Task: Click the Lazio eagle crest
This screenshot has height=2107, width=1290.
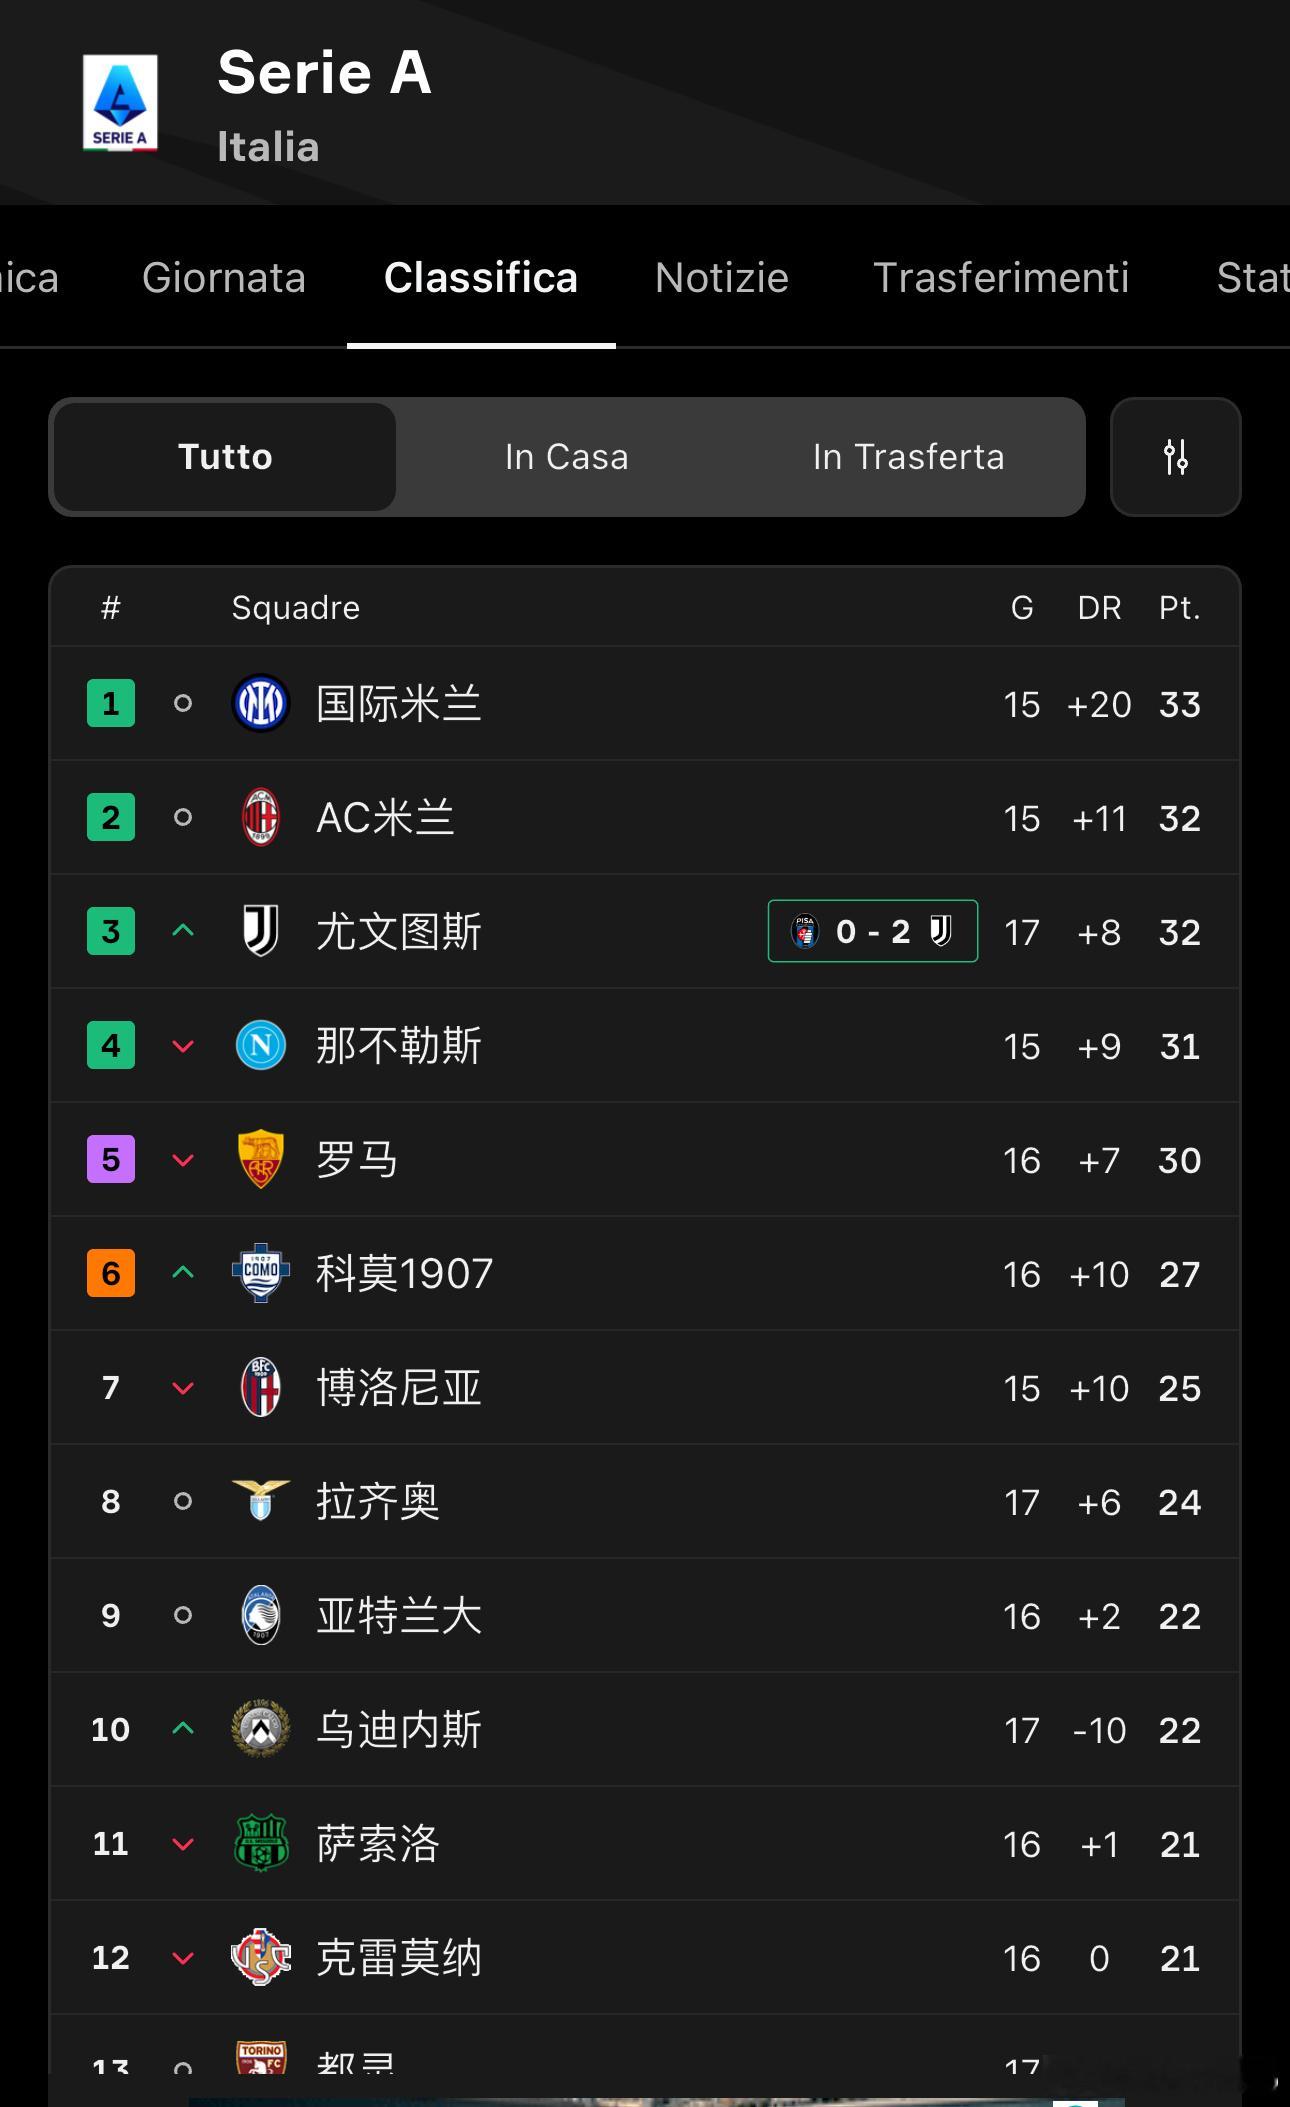Action: point(260,1500)
